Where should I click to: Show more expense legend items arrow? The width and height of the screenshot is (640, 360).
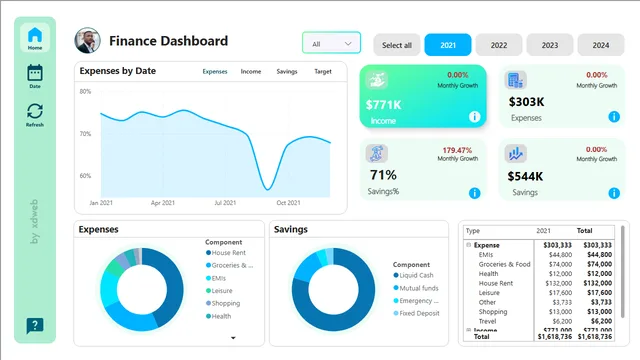coord(233,338)
